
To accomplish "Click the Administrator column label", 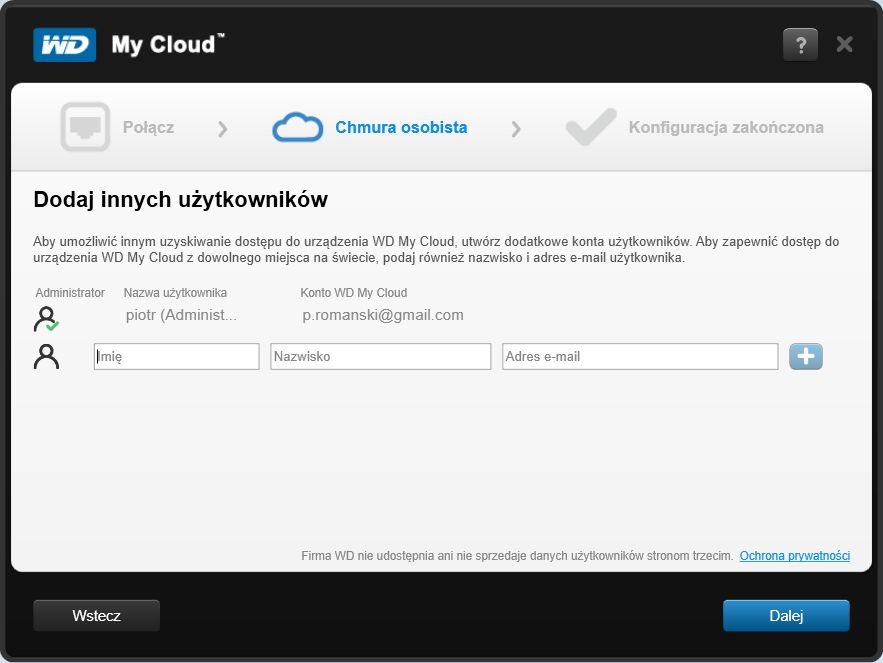I will (70, 293).
